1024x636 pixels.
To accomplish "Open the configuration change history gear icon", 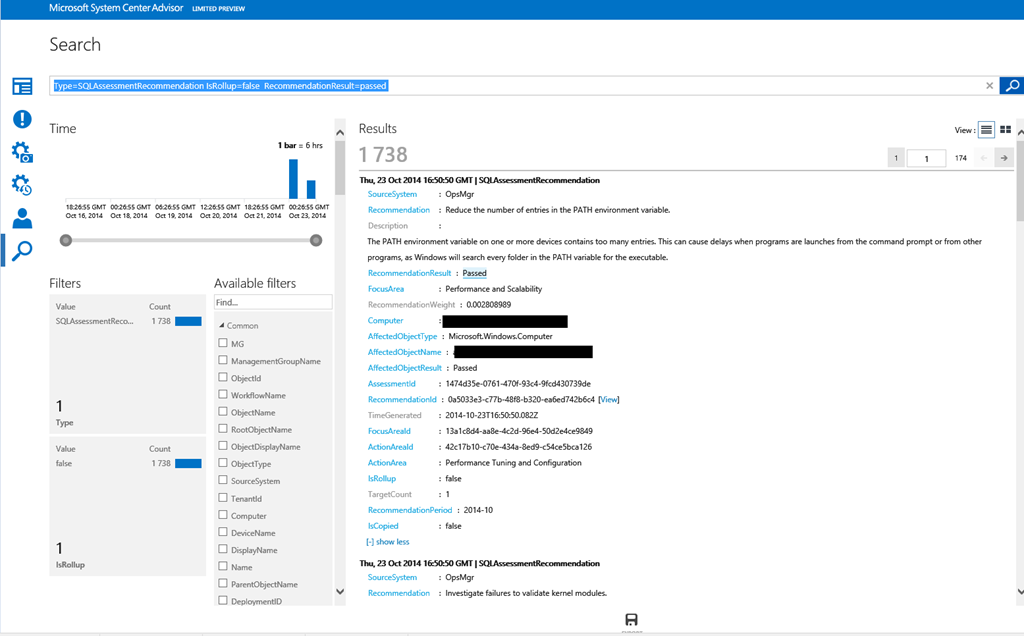I will [22, 185].
